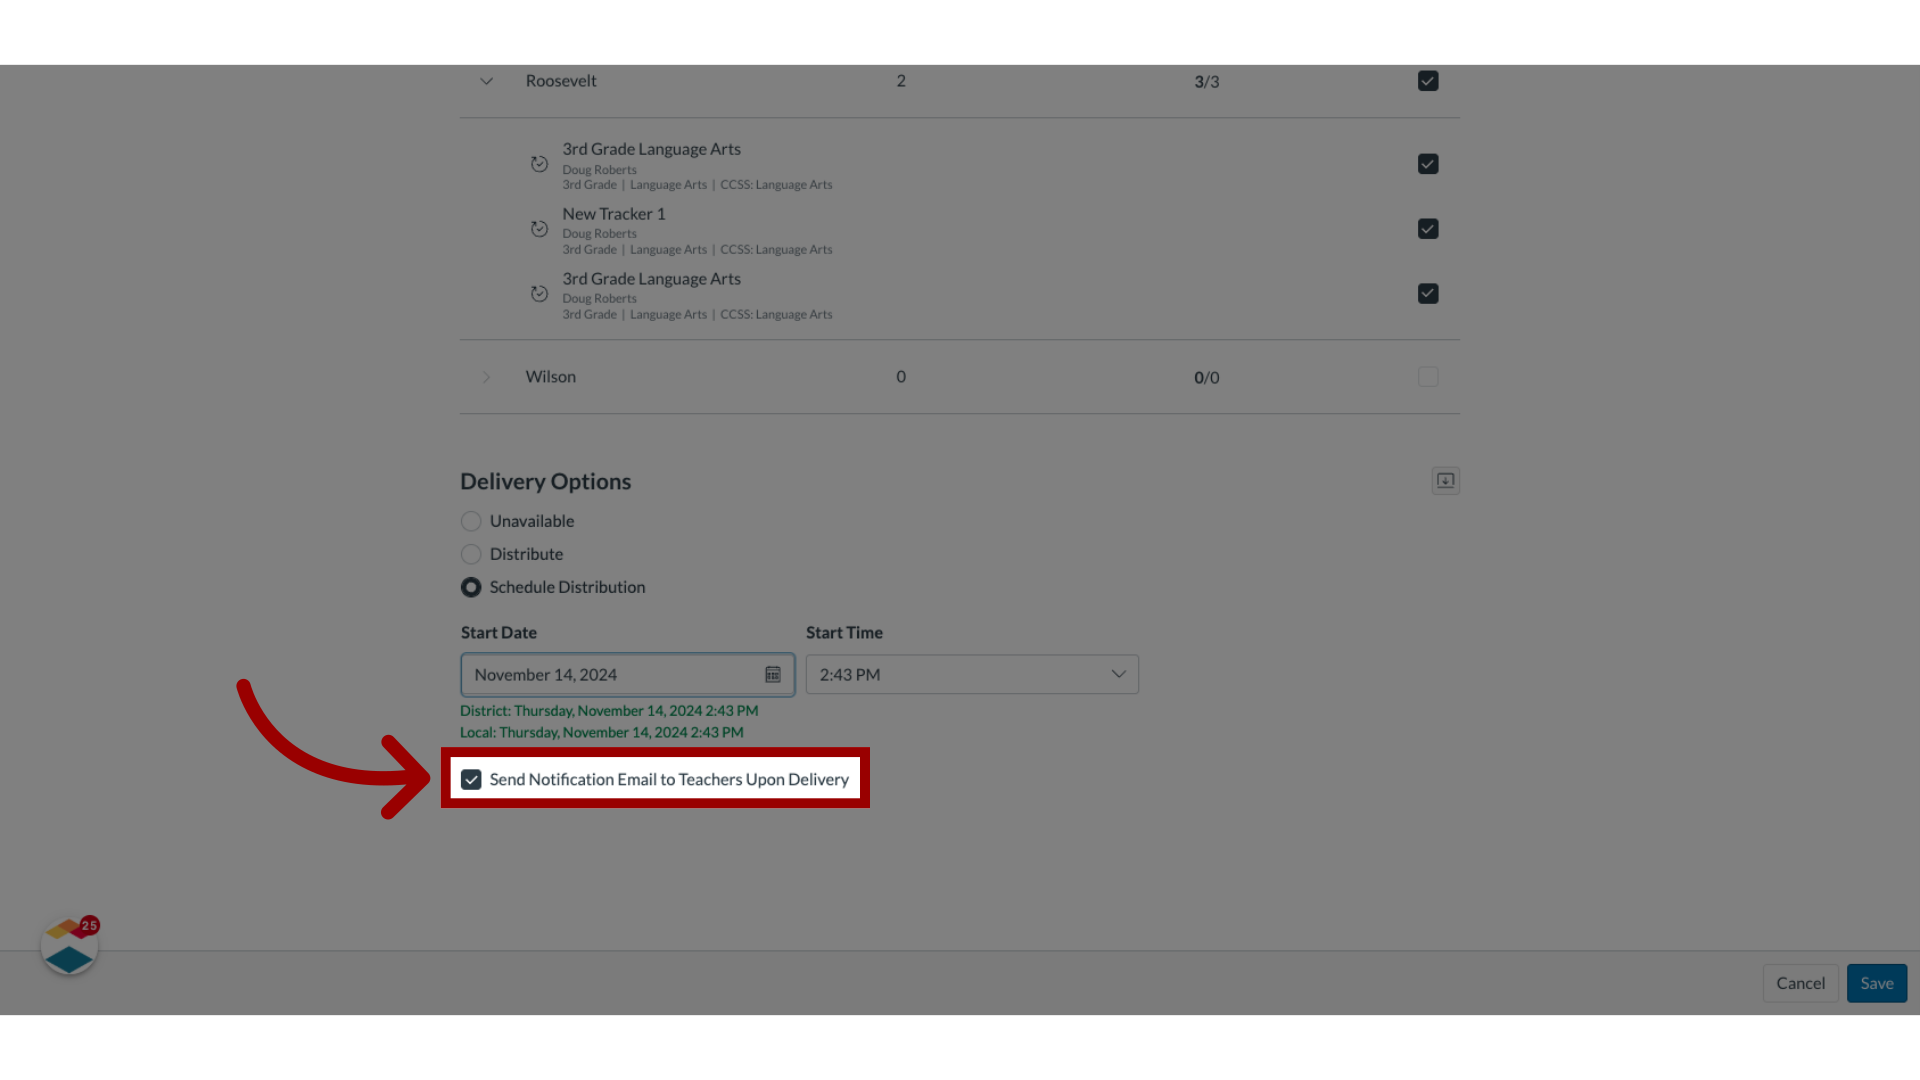Disable the Wilson school checkbox
The height and width of the screenshot is (1080, 1920).
[1428, 376]
